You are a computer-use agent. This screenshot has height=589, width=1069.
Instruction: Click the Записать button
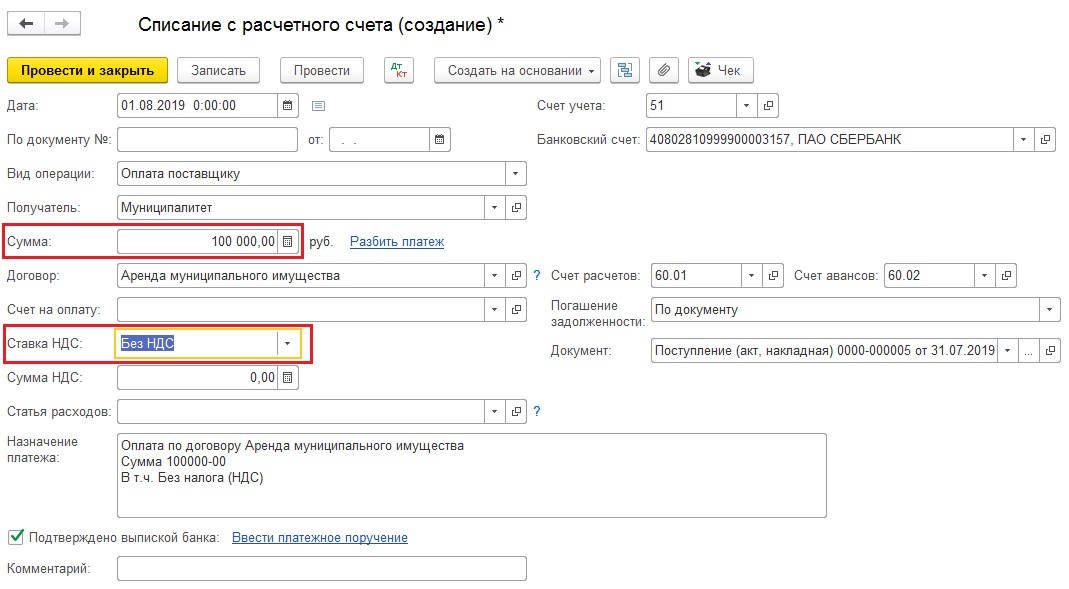point(218,70)
